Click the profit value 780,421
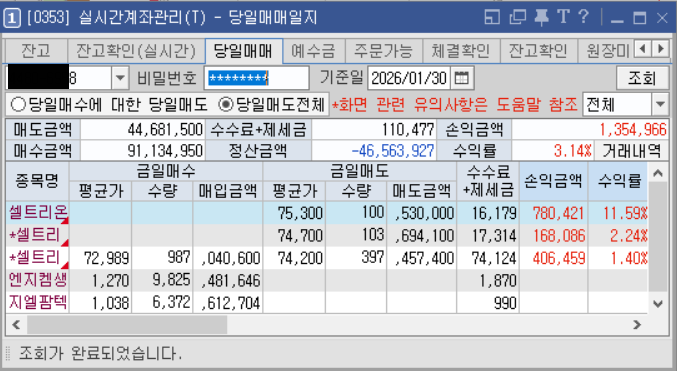 [558, 213]
